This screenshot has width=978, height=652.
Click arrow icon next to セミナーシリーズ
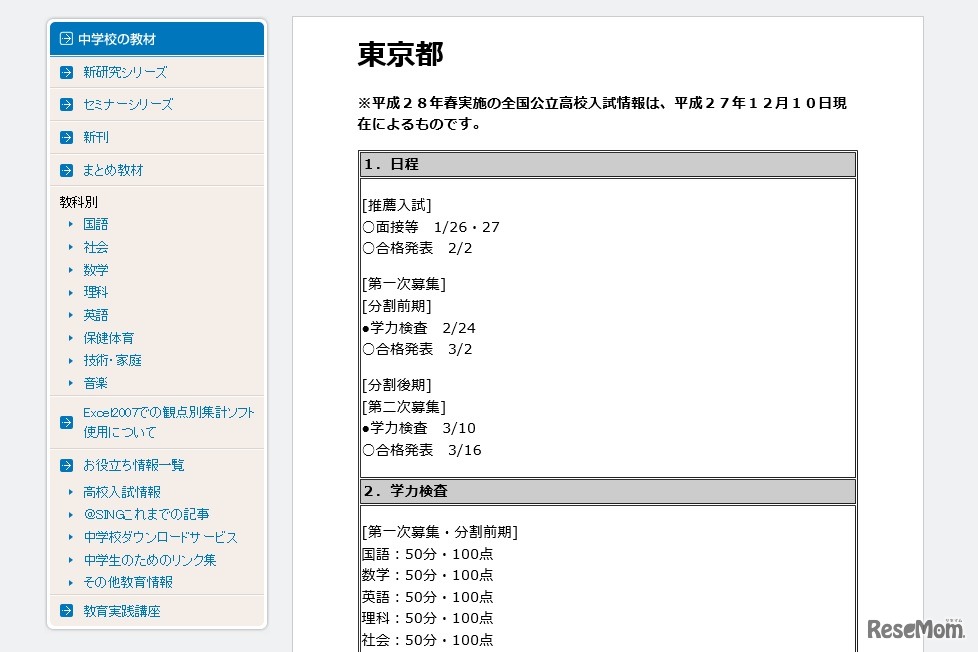[66, 104]
